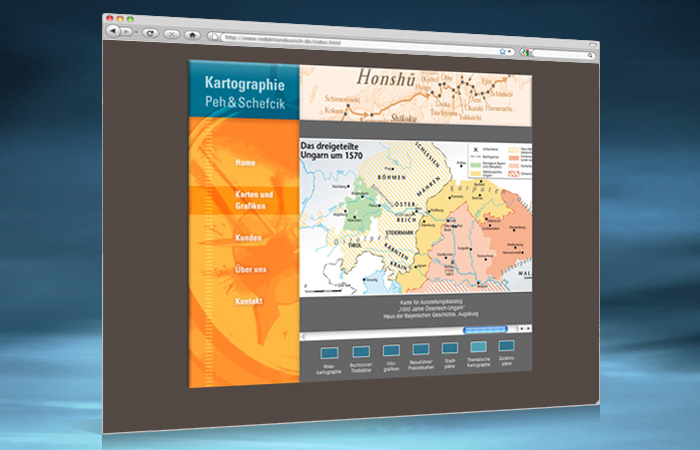Bookmark the page with the star icon
Screen dimensions: 700x450
pos(502,50)
